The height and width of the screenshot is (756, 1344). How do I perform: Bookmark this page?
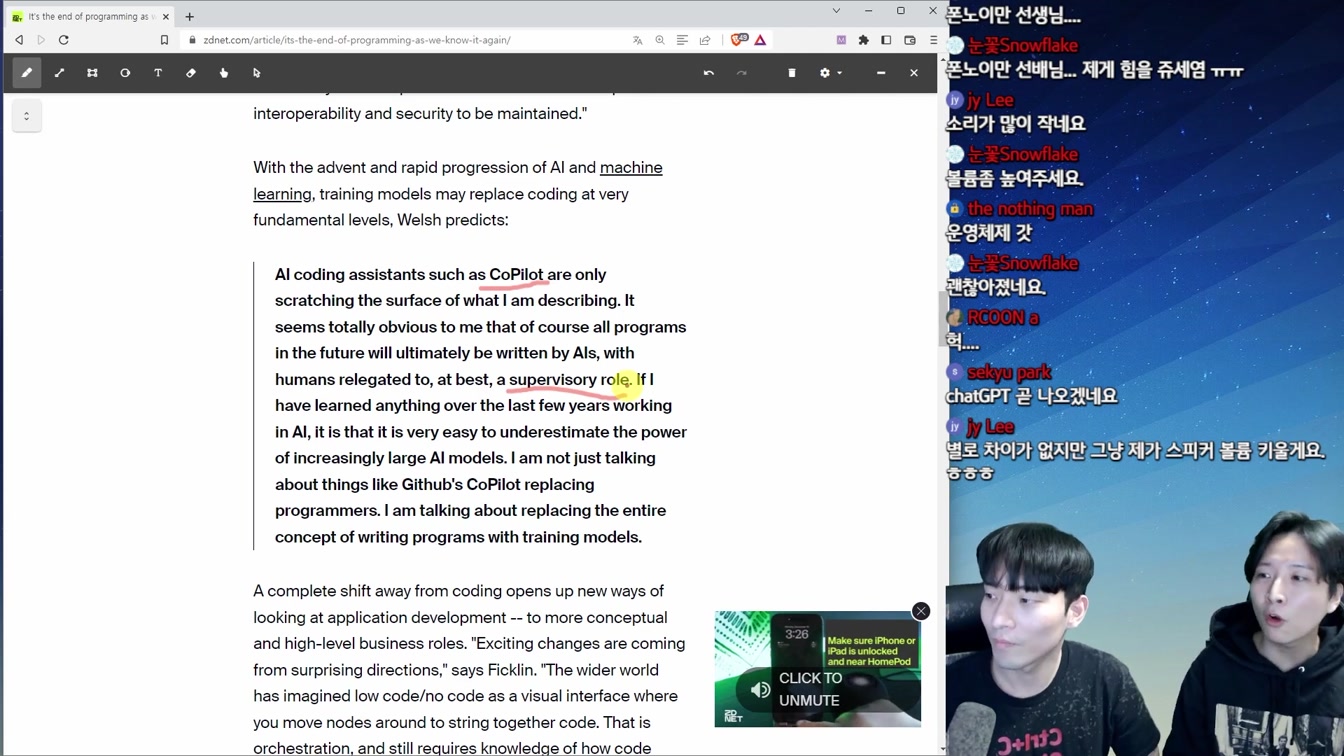pyautogui.click(x=165, y=40)
